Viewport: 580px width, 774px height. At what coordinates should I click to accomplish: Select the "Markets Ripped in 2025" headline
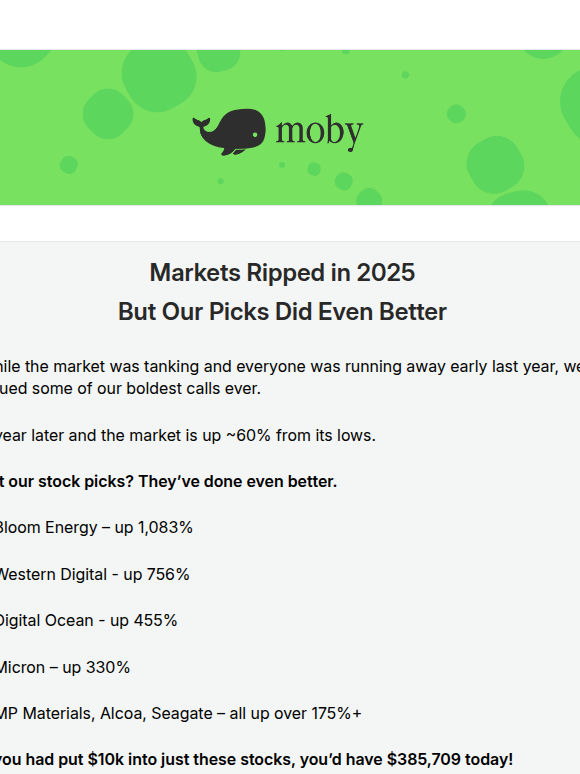point(282,272)
